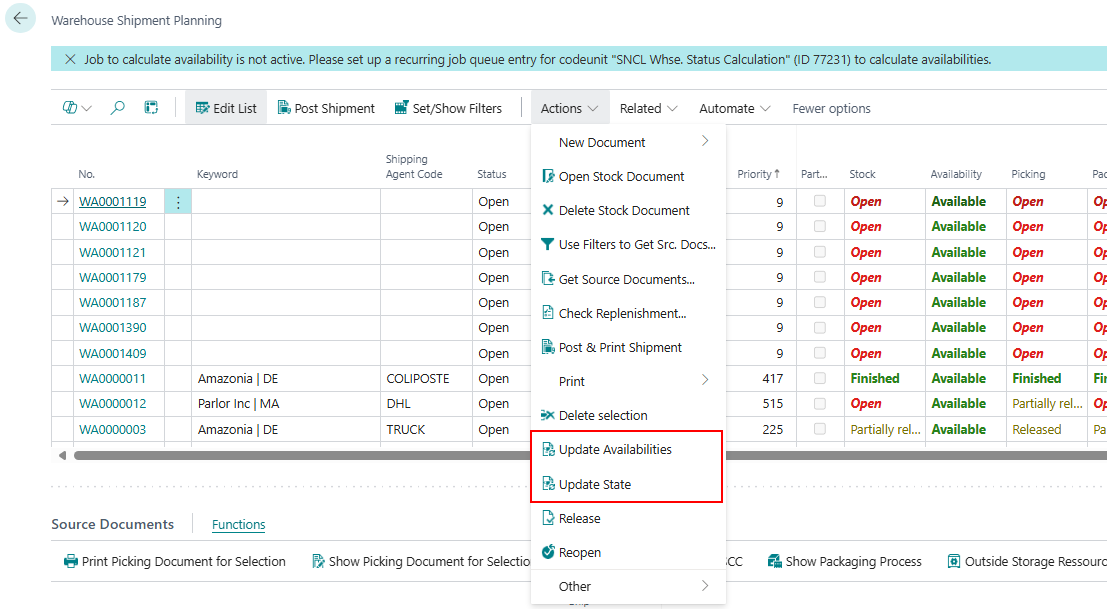The height and width of the screenshot is (609, 1107).
Task: Toggle Partial checkbox for row WA0001119
Action: pos(820,201)
